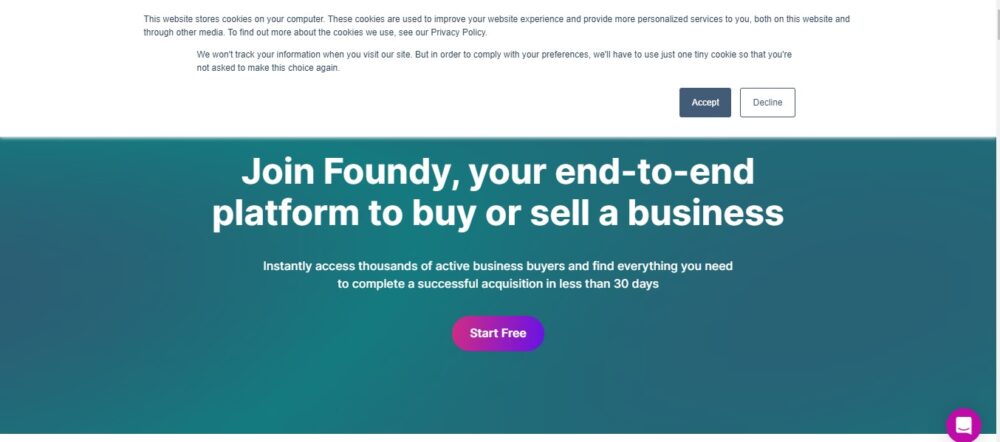Open the Privacy Policy reference in cookie notice

click(458, 33)
